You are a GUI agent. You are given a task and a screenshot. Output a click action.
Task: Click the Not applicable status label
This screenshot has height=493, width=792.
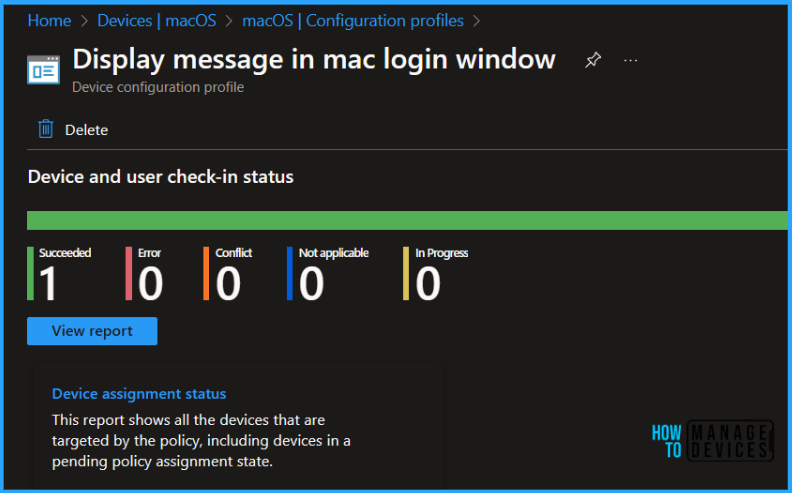click(333, 253)
